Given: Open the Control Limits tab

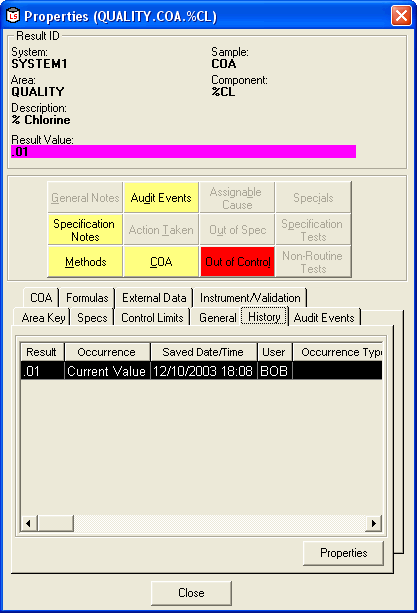Looking at the screenshot, I should click(152, 318).
